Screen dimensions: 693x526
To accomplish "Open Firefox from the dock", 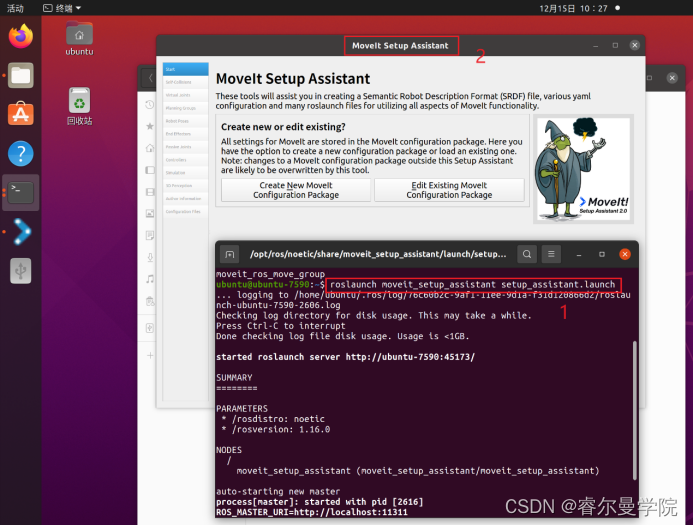I will tap(20, 37).
